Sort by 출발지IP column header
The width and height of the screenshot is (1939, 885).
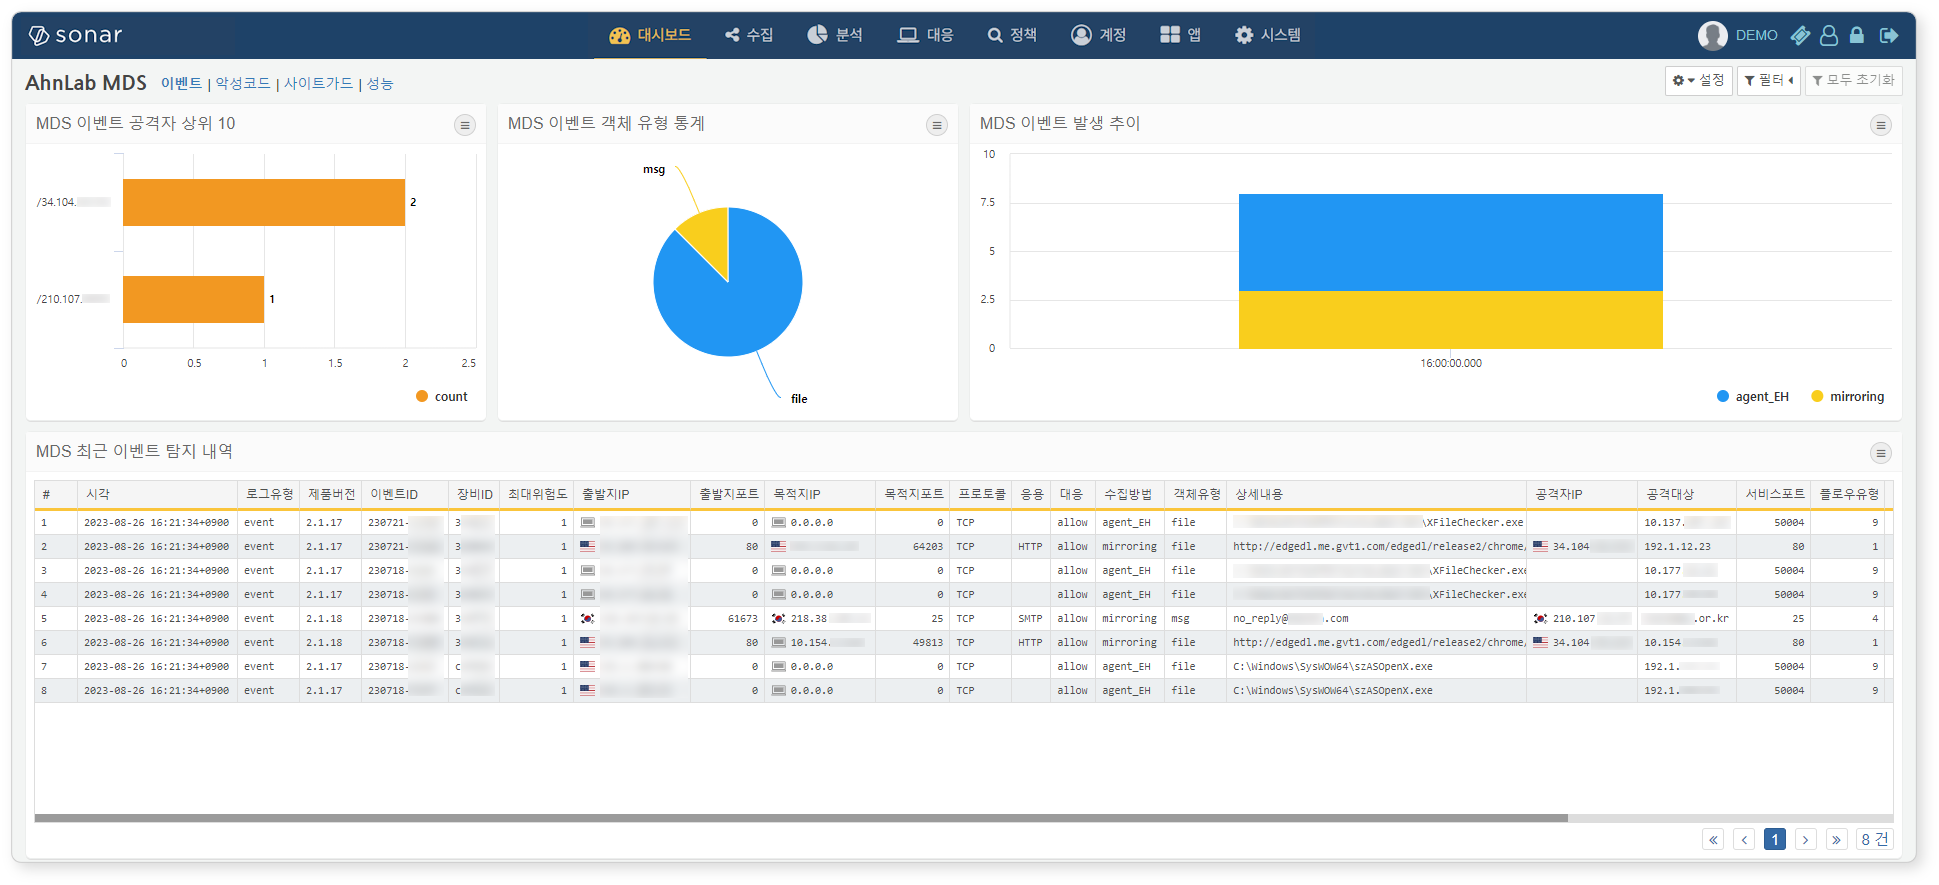coord(632,494)
